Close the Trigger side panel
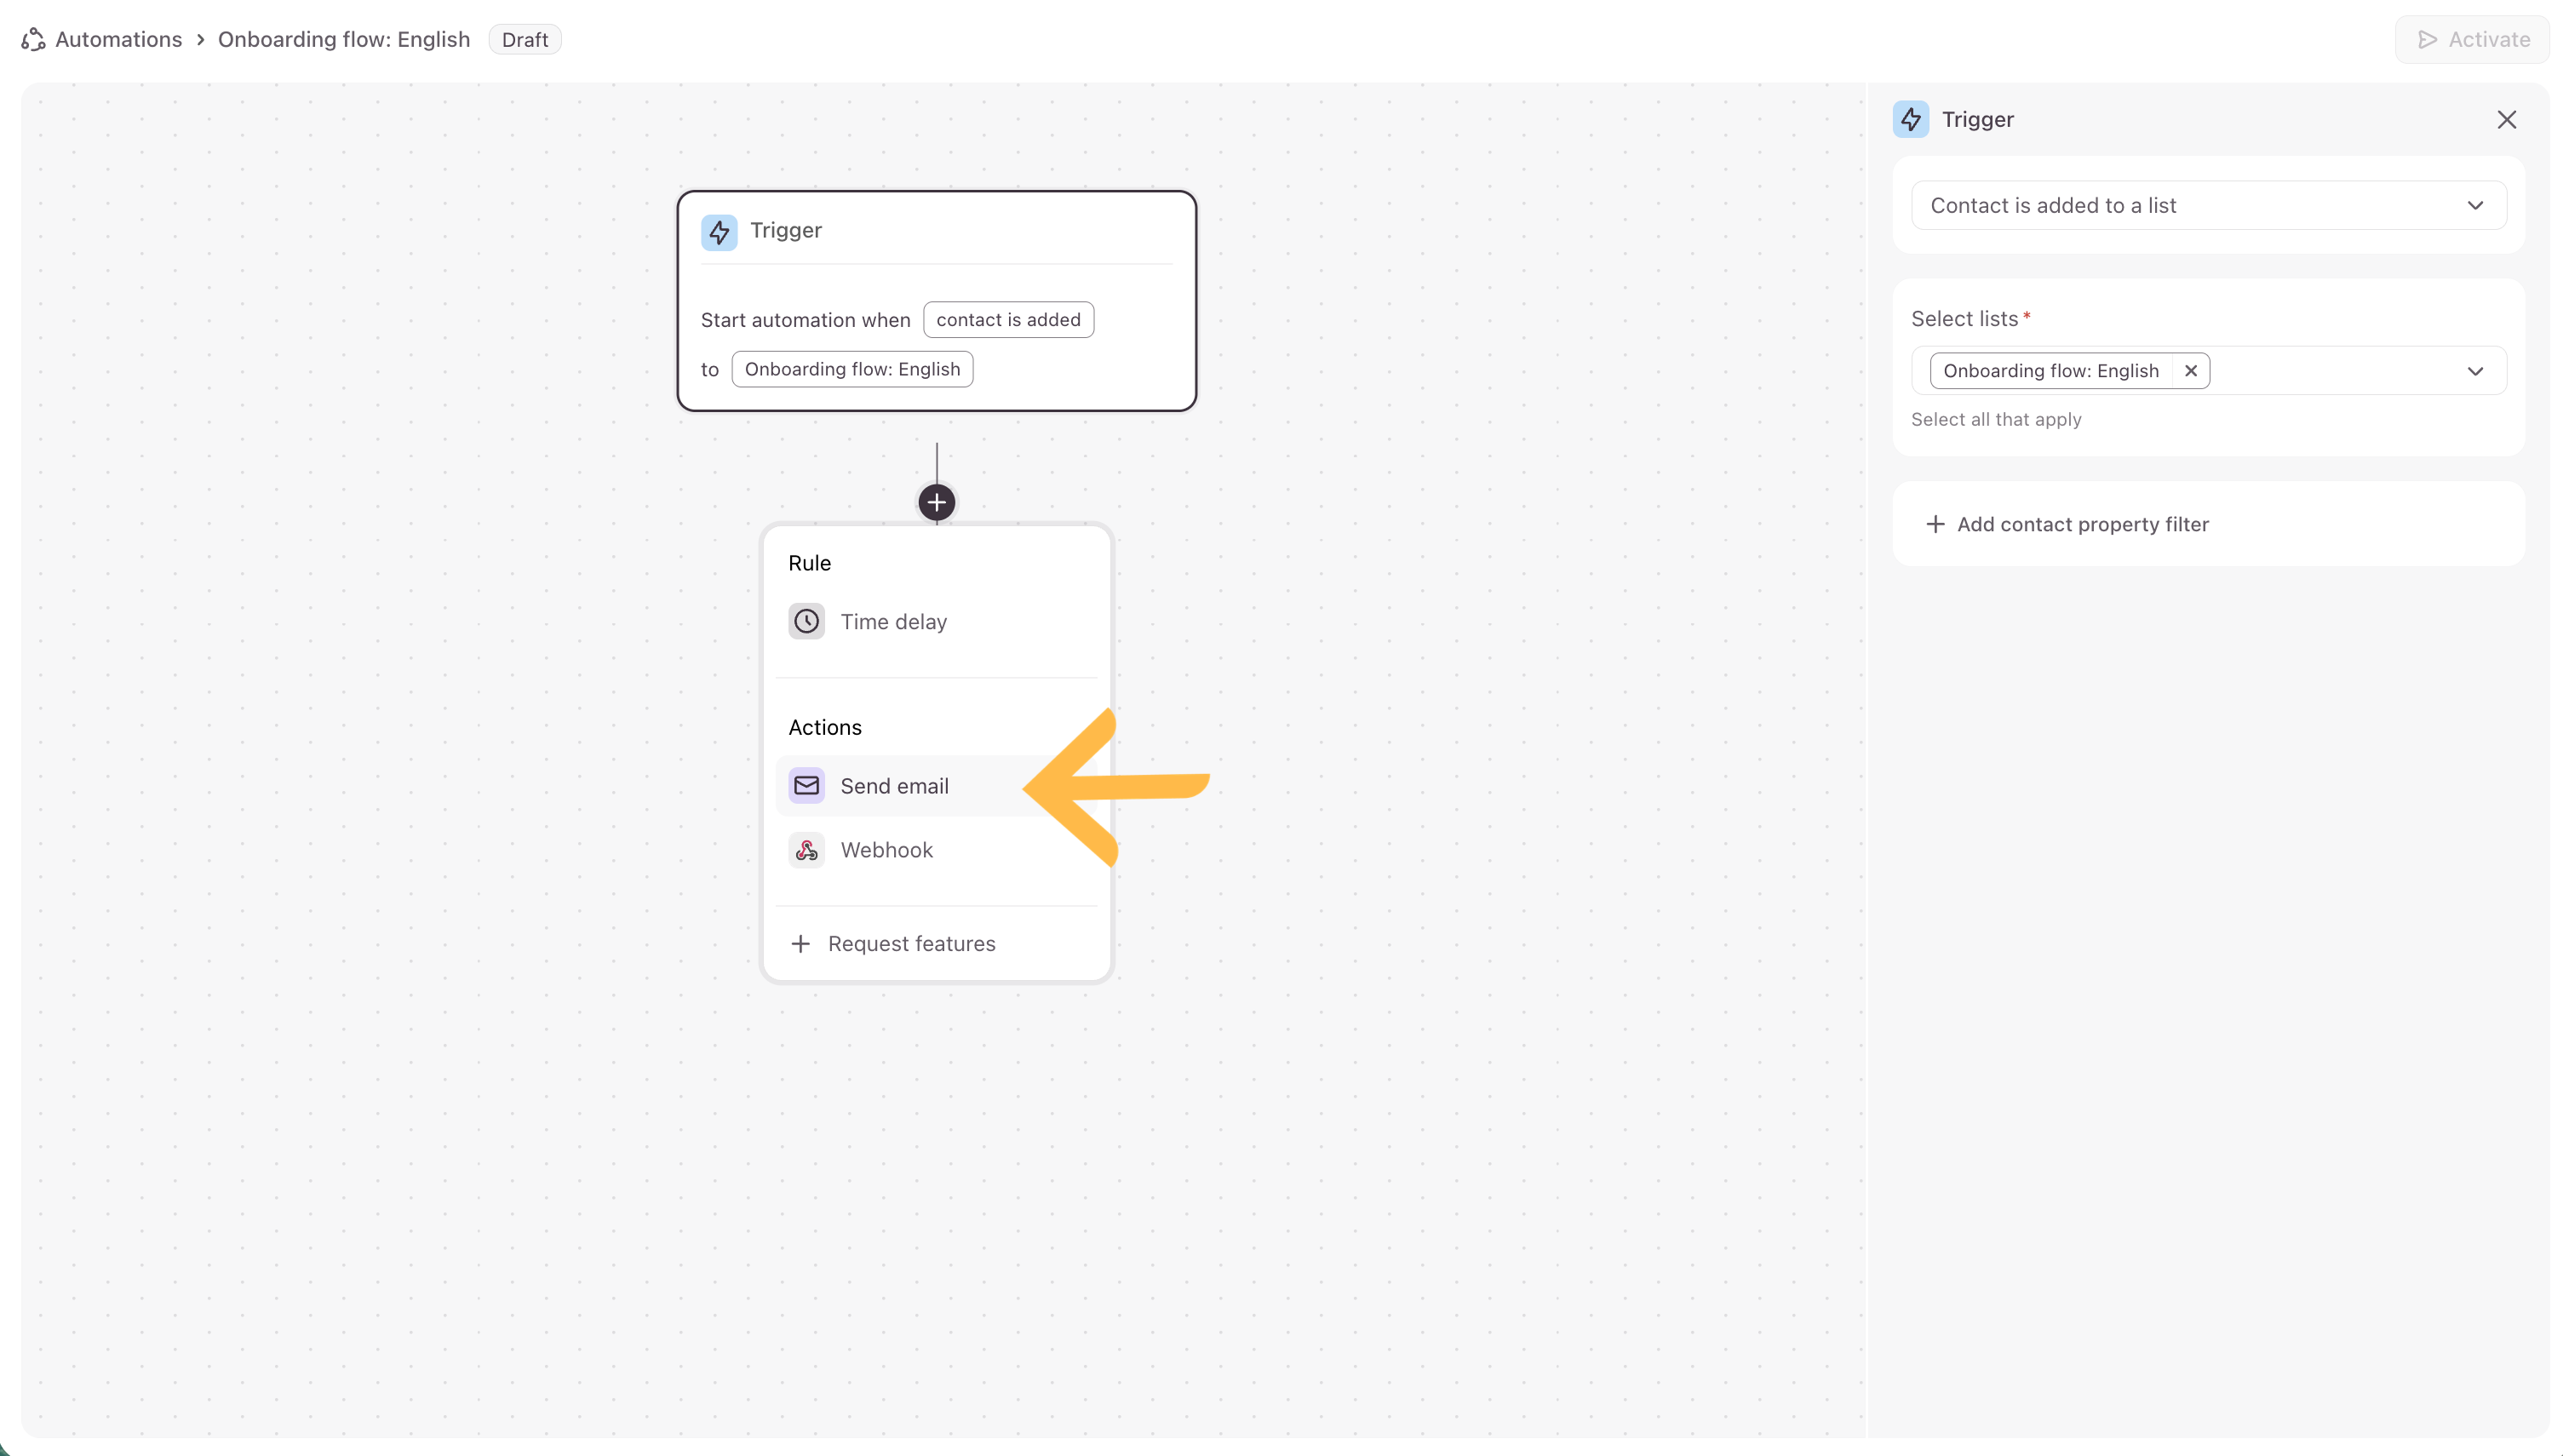Viewport: 2563px width, 1456px height. click(x=2505, y=120)
